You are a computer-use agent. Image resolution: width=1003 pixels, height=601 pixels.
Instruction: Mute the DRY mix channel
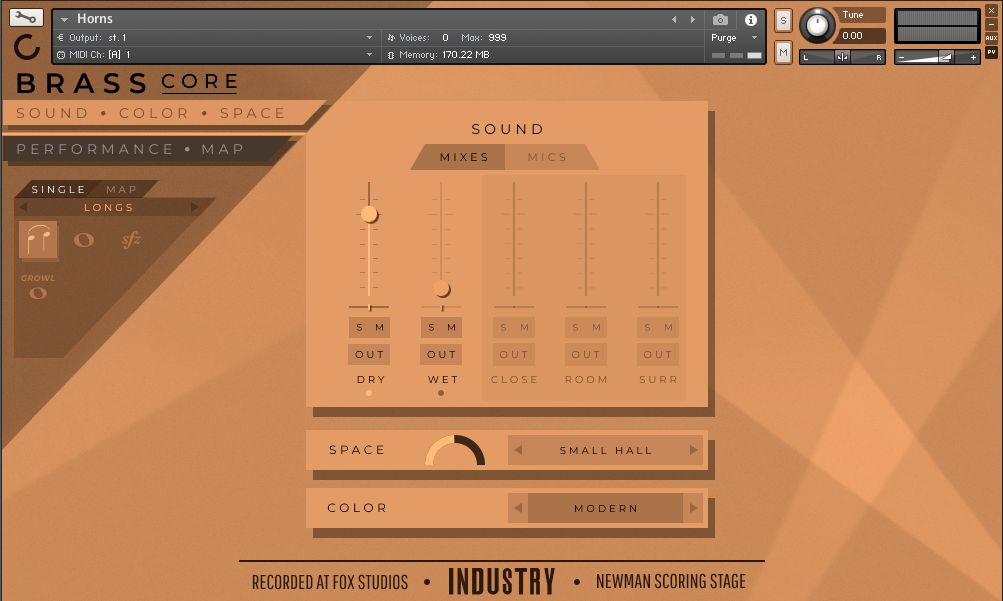click(x=379, y=327)
